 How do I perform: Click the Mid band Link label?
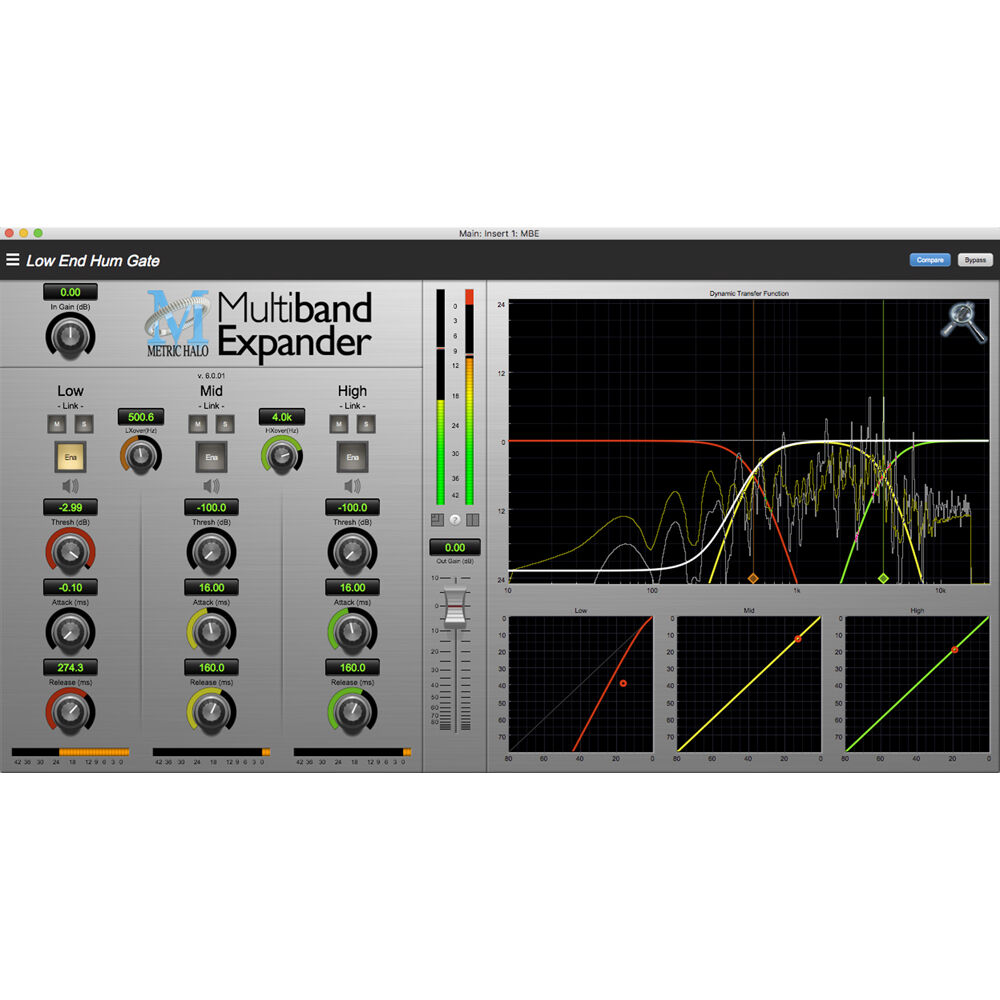(211, 406)
